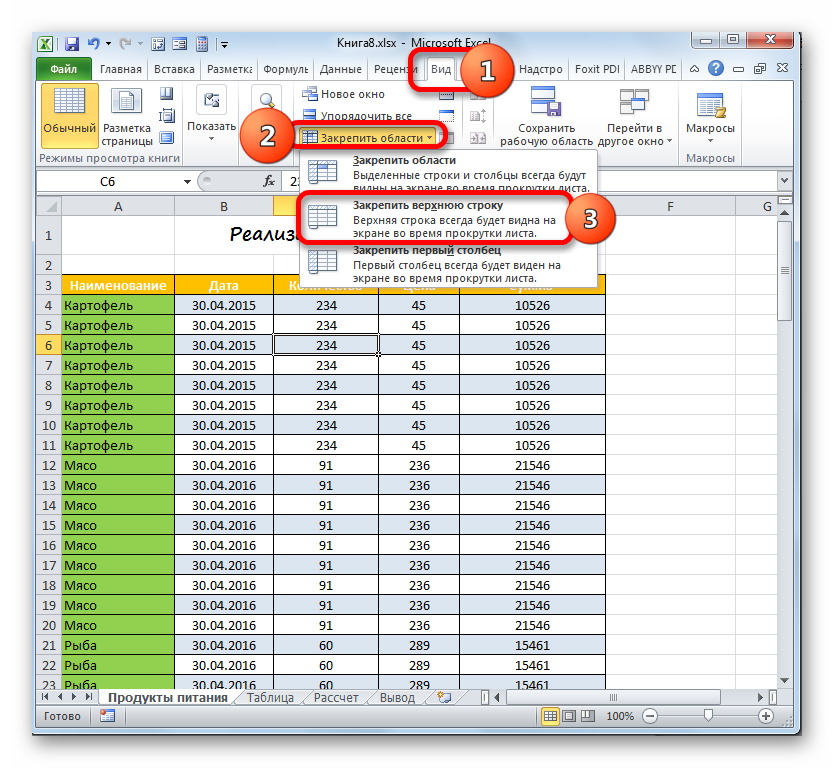Click the insert function fx icon
The height and width of the screenshot is (768, 834).
tap(269, 181)
